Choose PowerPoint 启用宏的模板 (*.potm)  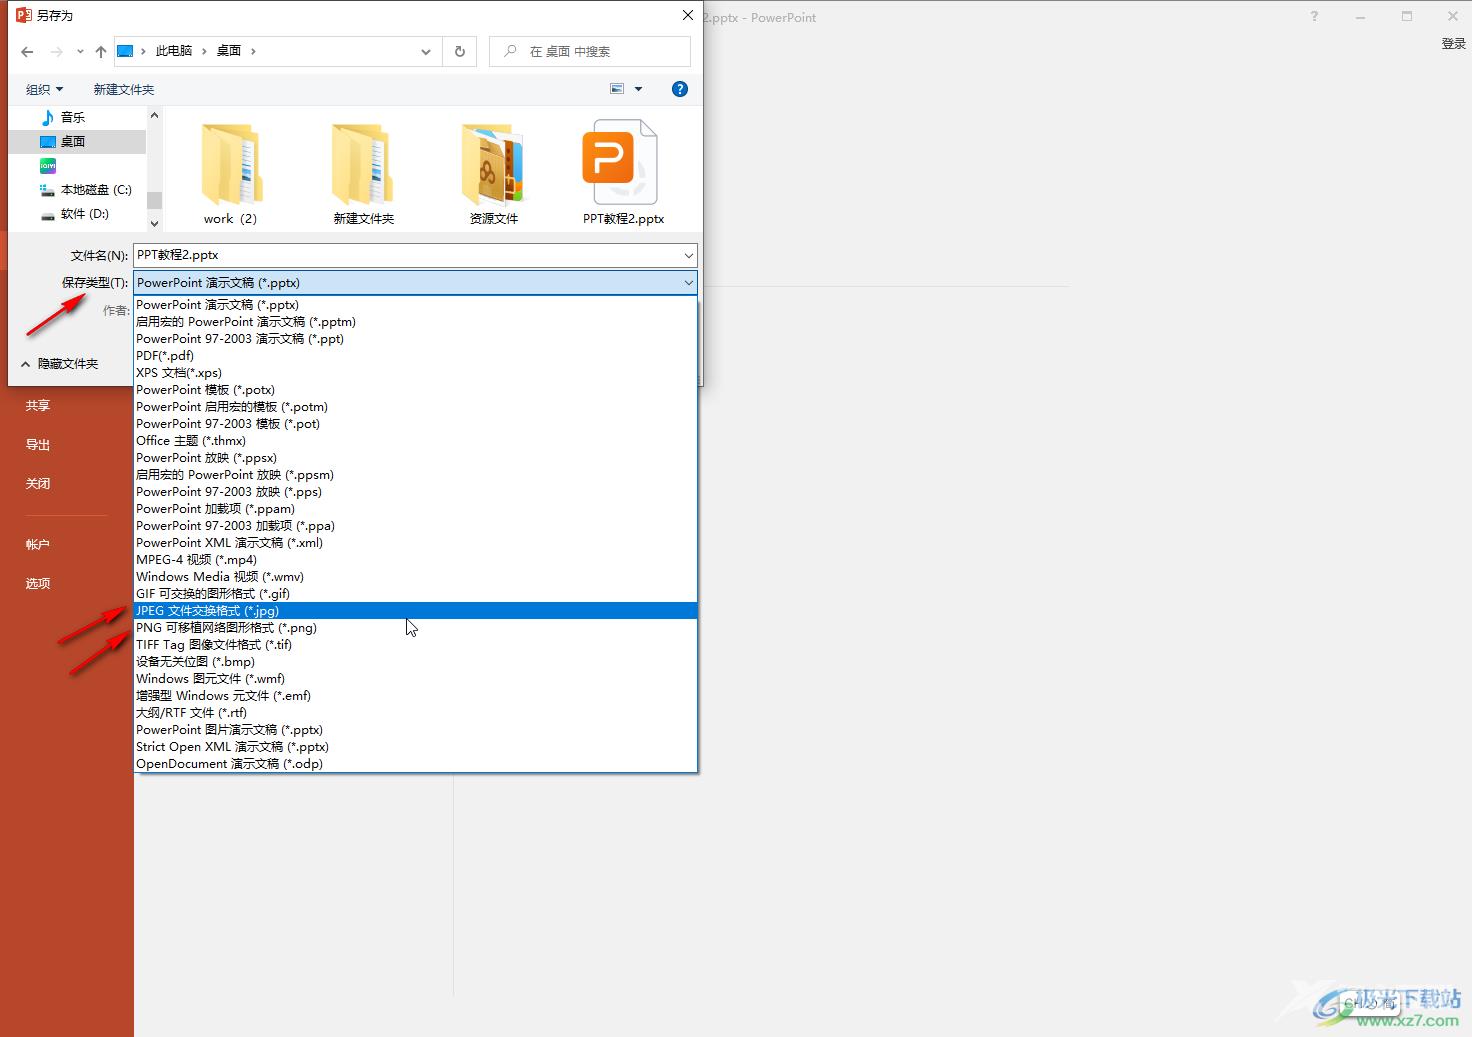point(416,407)
